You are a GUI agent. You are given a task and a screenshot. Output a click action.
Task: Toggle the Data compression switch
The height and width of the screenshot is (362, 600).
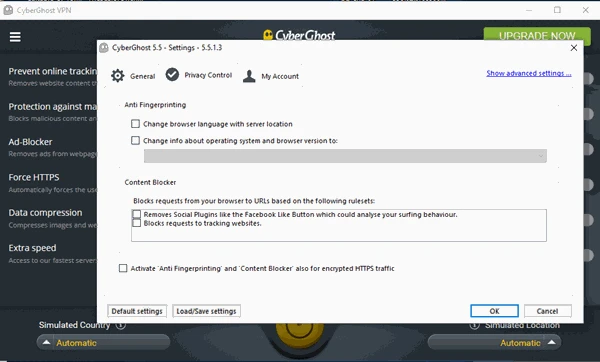click(x=589, y=219)
